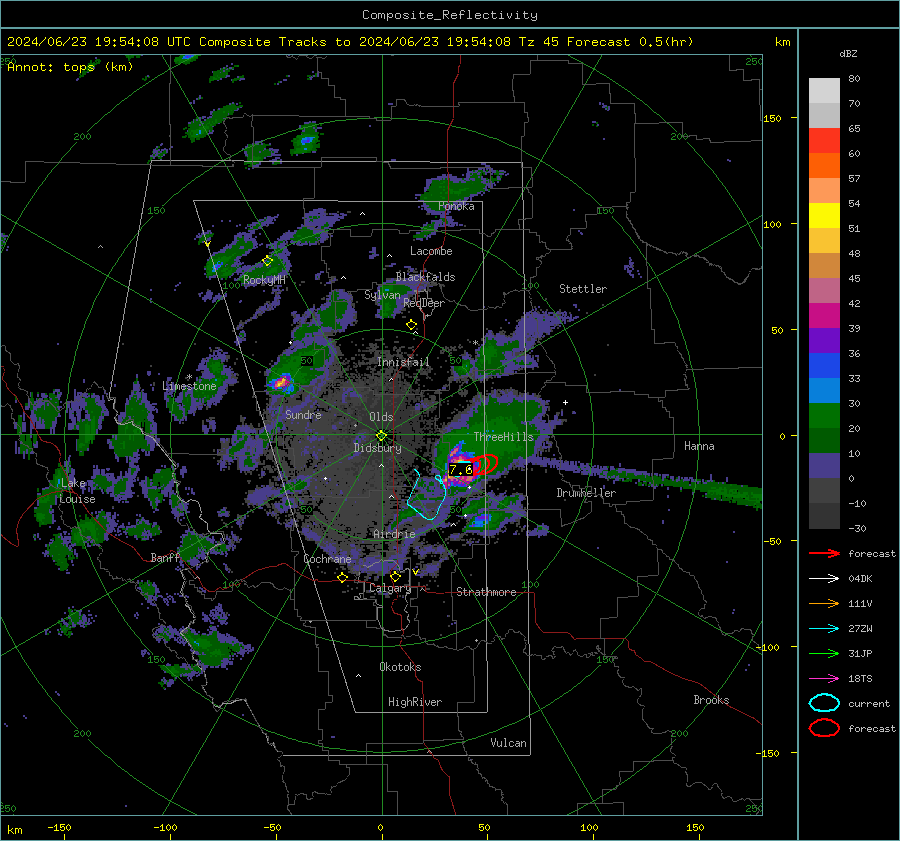This screenshot has width=900, height=841.
Task: Click the Limestone label
Action: point(189,386)
